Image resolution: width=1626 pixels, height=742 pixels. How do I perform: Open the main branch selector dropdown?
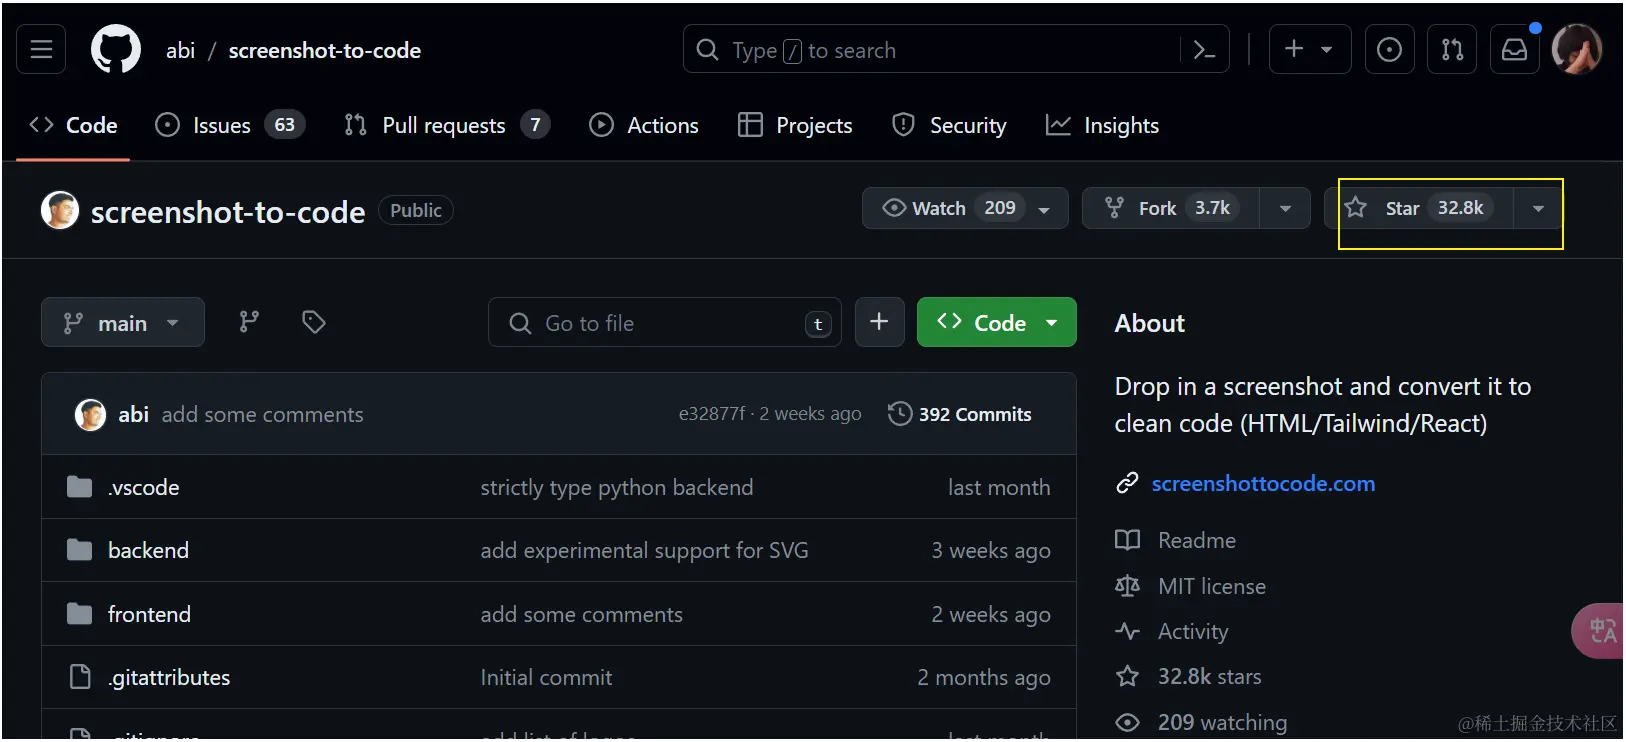122,323
